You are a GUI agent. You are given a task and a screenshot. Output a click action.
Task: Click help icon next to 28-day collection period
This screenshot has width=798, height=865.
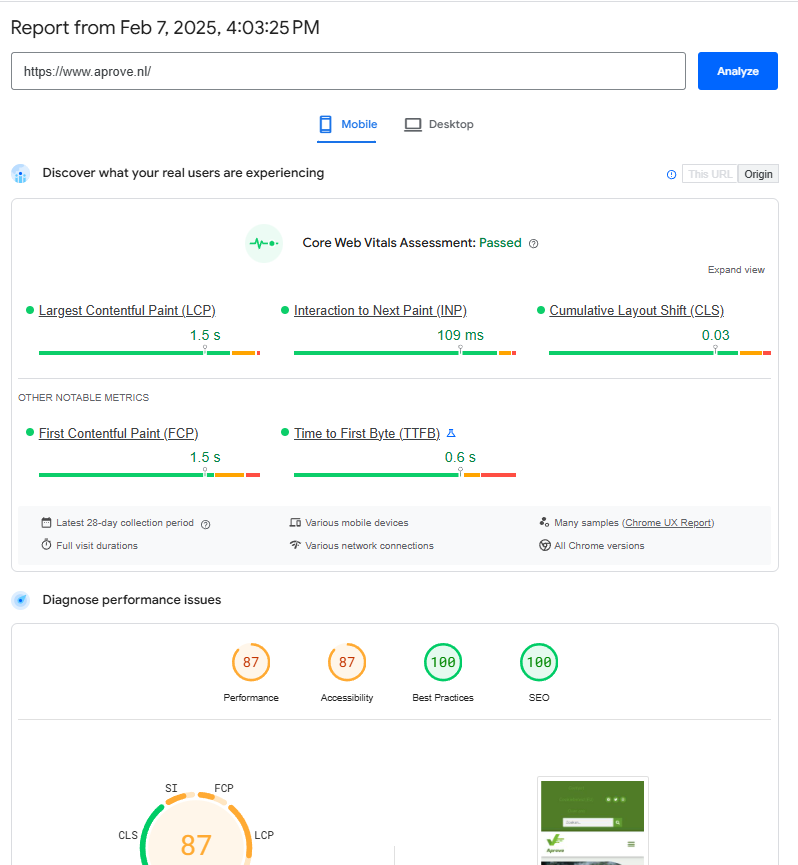pos(206,523)
